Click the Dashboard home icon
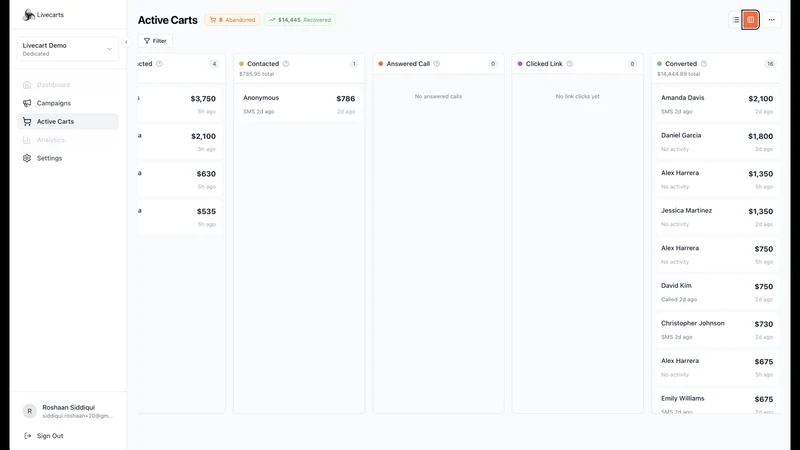This screenshot has height=450, width=800. [27, 85]
